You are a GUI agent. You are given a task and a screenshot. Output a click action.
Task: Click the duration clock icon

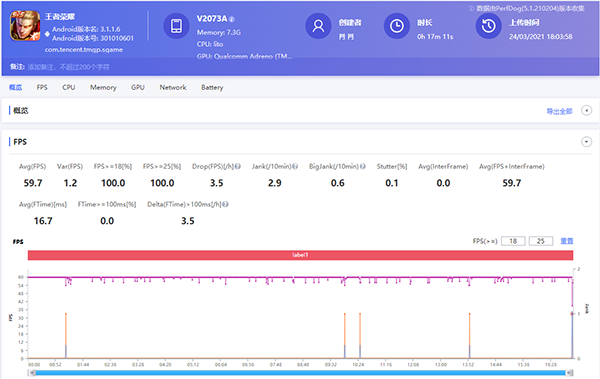pyautogui.click(x=396, y=26)
